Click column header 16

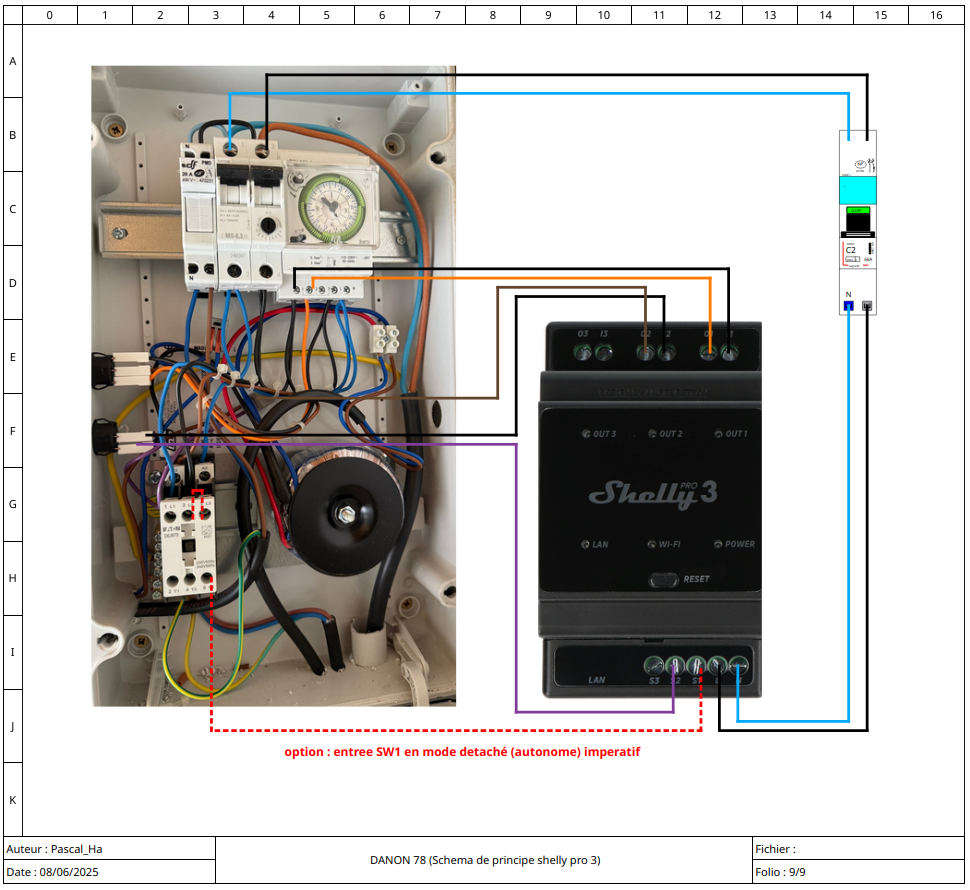[x=937, y=15]
